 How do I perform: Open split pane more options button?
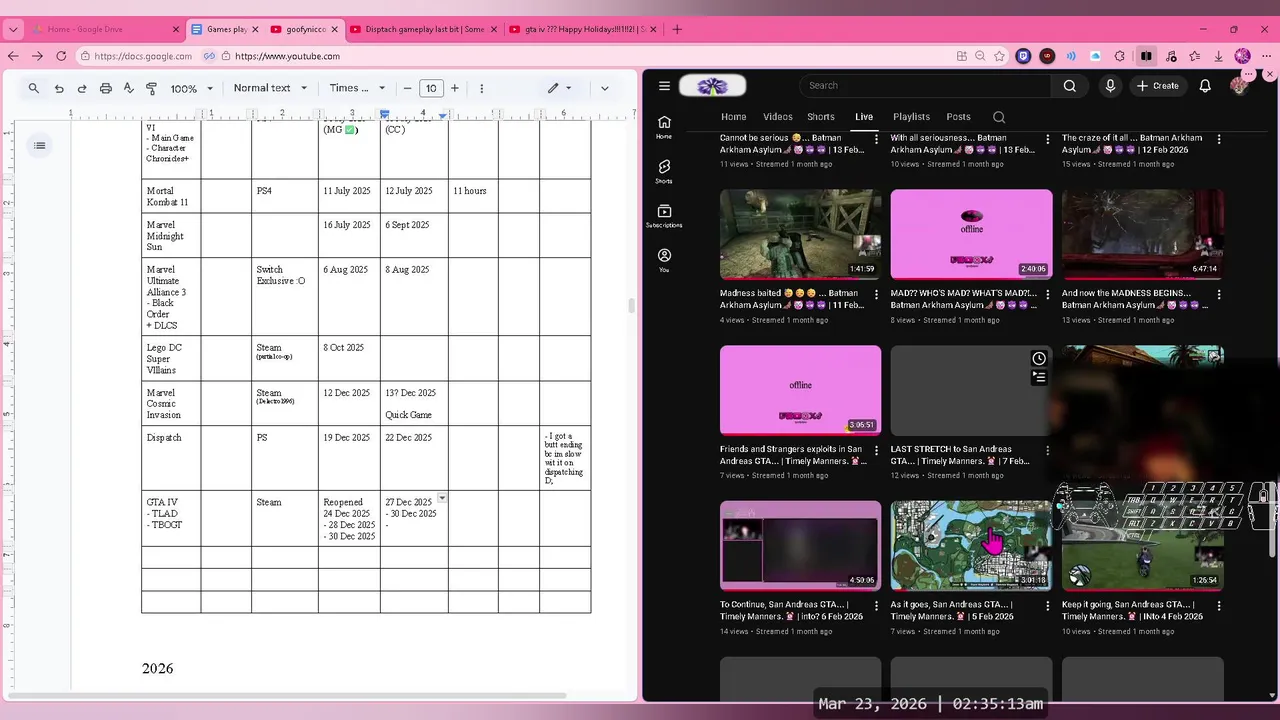tap(1247, 76)
